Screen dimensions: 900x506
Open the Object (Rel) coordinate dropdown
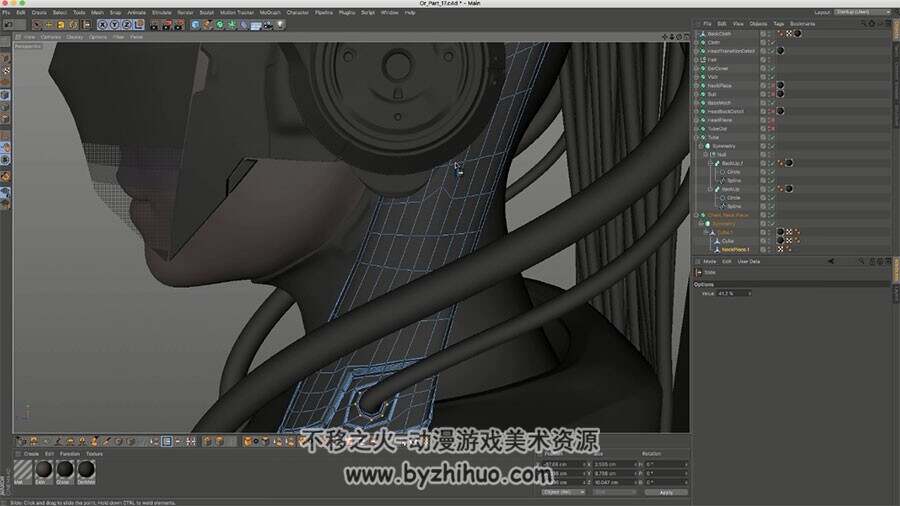point(562,492)
